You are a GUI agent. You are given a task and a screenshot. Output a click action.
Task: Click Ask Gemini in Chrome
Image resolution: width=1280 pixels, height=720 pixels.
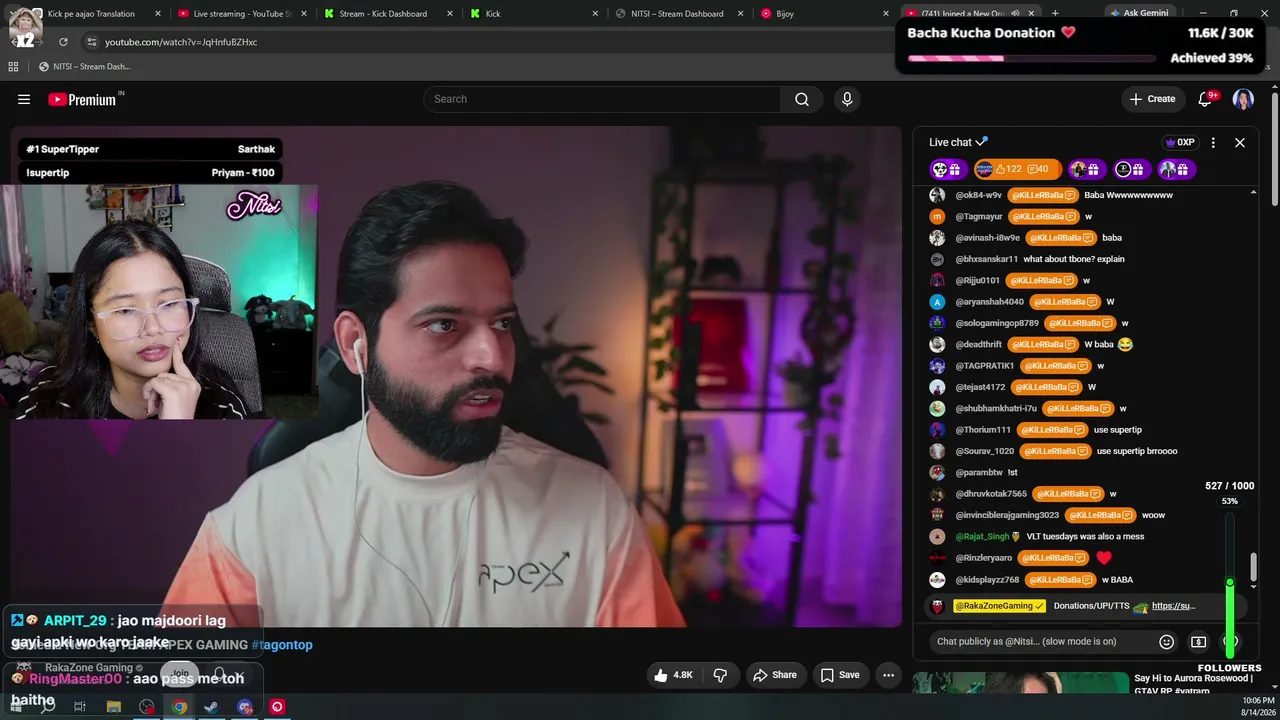1138,13
